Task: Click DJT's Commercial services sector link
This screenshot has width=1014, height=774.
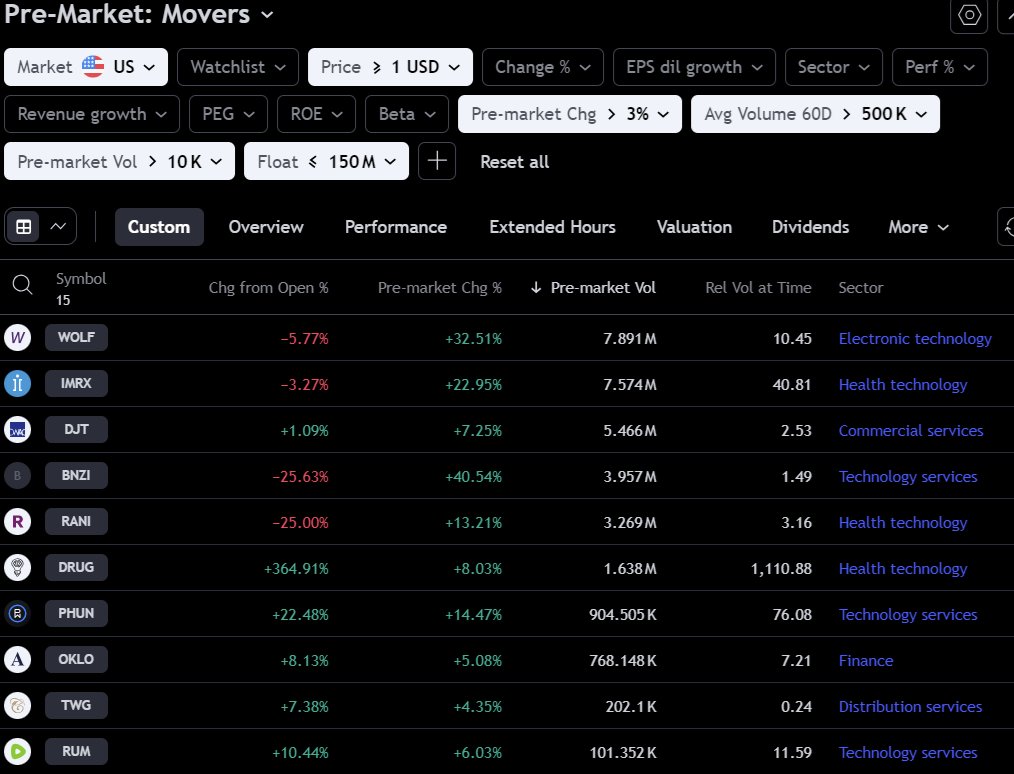Action: [x=911, y=430]
